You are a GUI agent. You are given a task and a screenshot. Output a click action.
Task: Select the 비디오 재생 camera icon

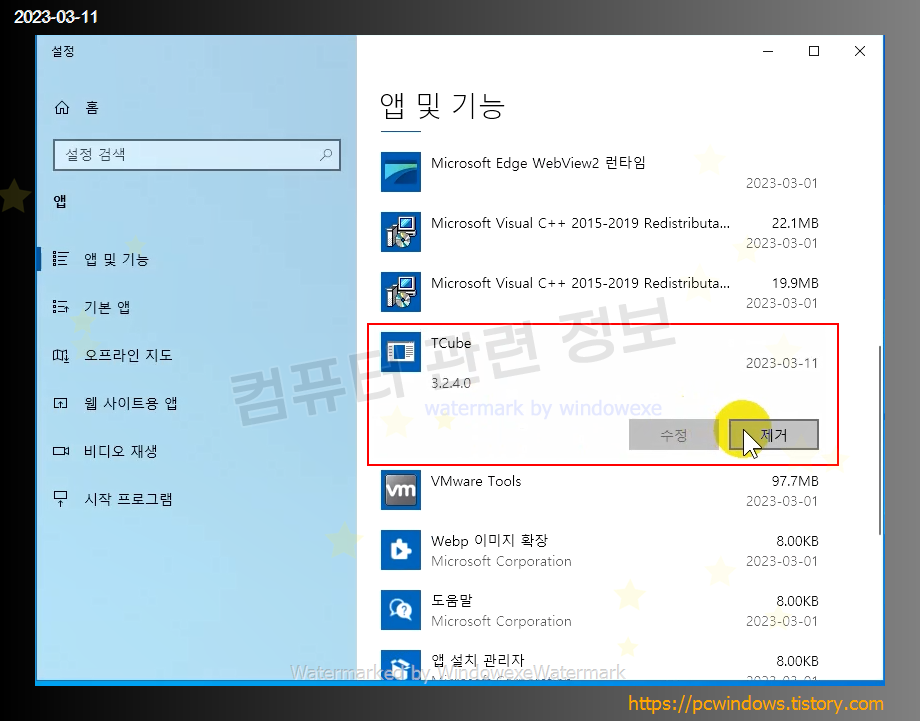tap(61, 451)
